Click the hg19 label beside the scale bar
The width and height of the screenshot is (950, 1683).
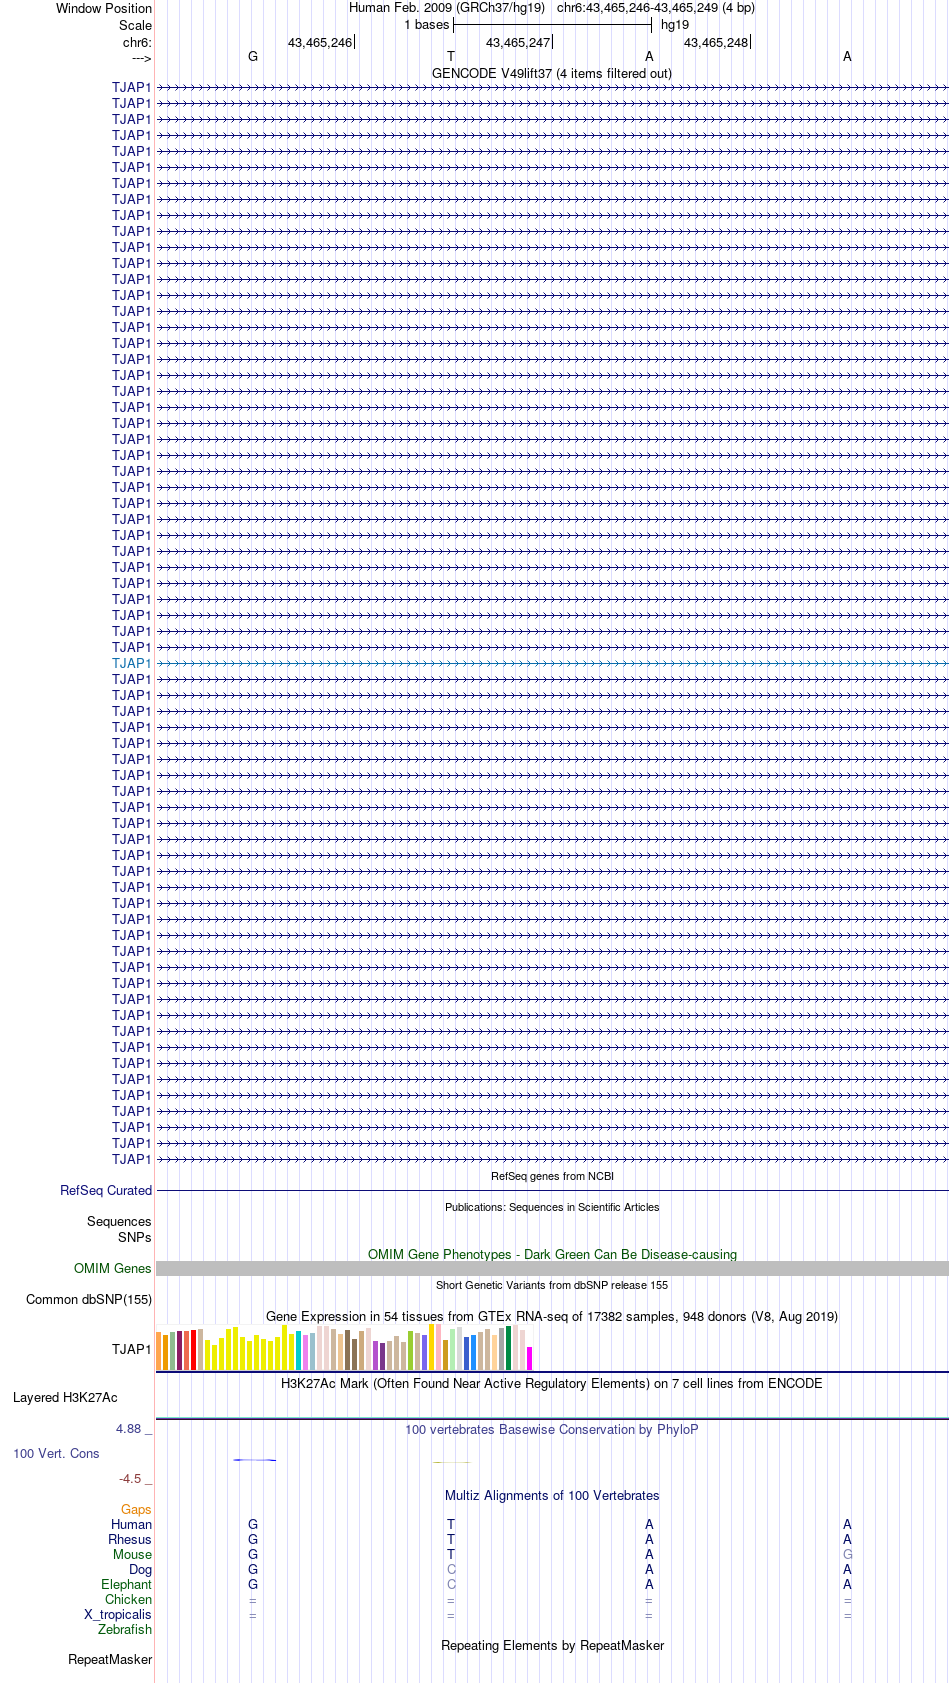pos(675,25)
